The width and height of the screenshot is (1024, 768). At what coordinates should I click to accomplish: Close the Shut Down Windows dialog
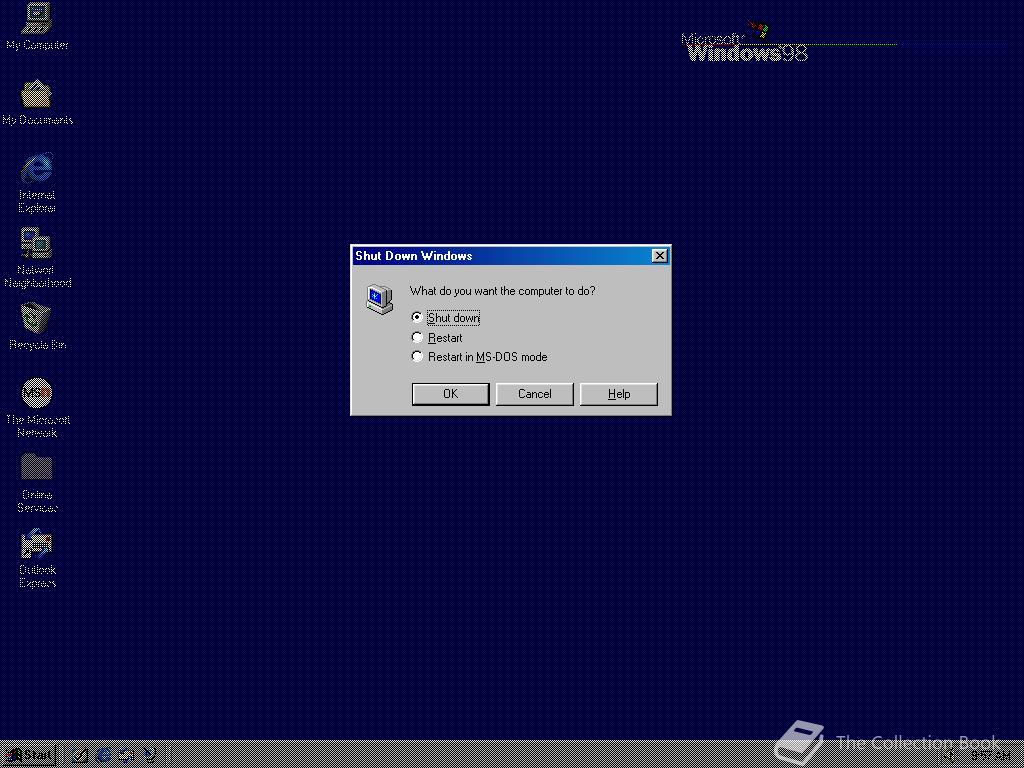(660, 256)
